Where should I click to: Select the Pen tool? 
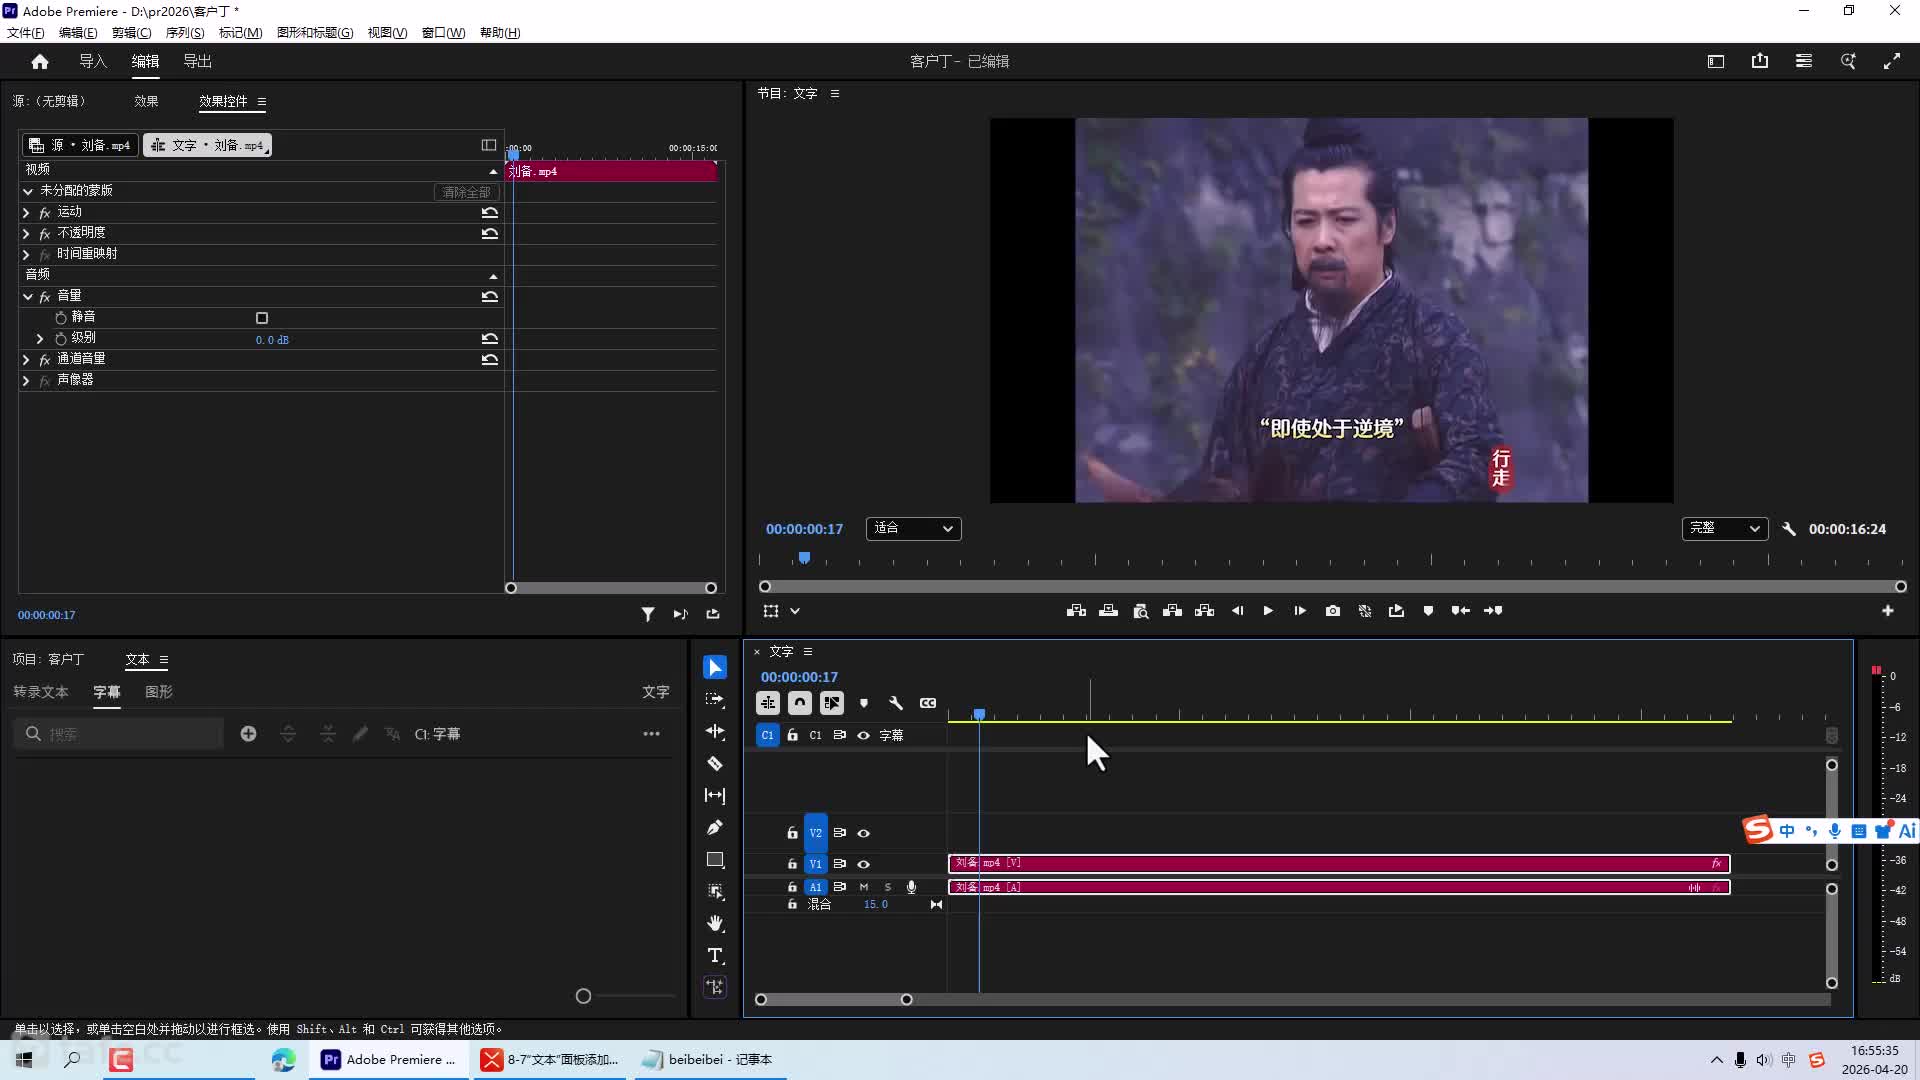pos(715,827)
